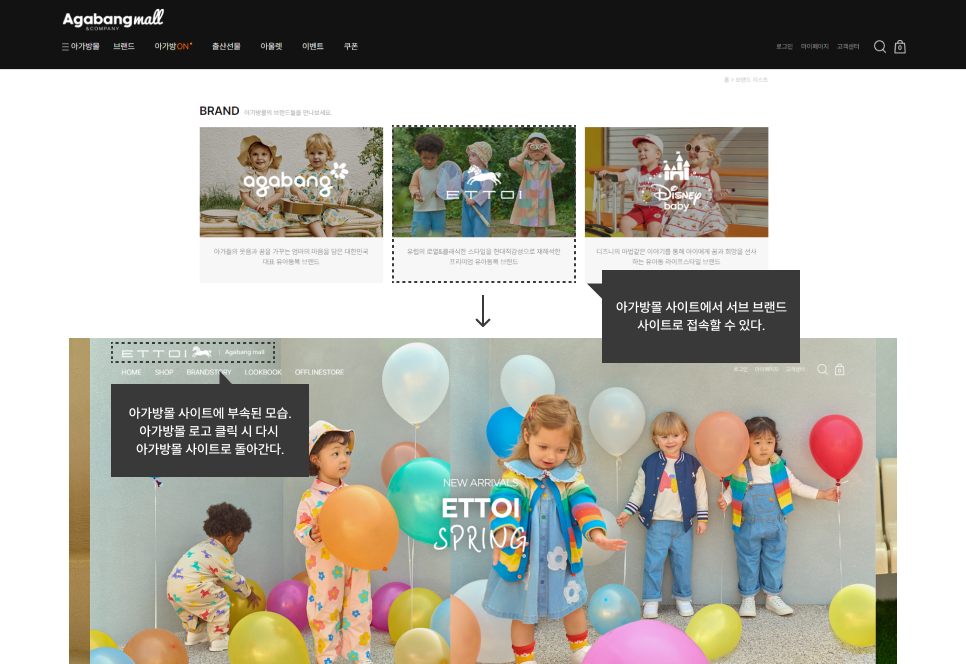Open SHOP in the ETTOI navigation
Viewport: 966px width, 664px height.
click(x=164, y=372)
